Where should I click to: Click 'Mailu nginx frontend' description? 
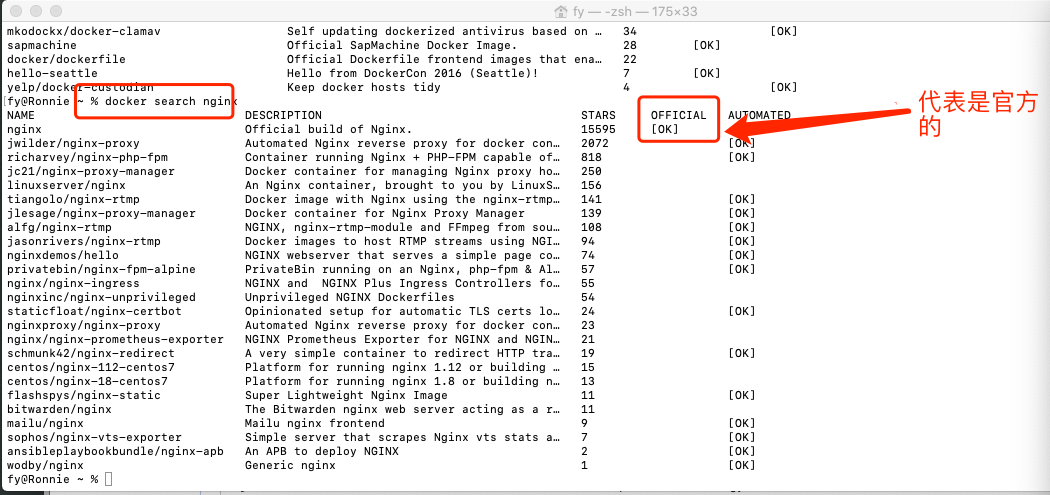click(315, 423)
